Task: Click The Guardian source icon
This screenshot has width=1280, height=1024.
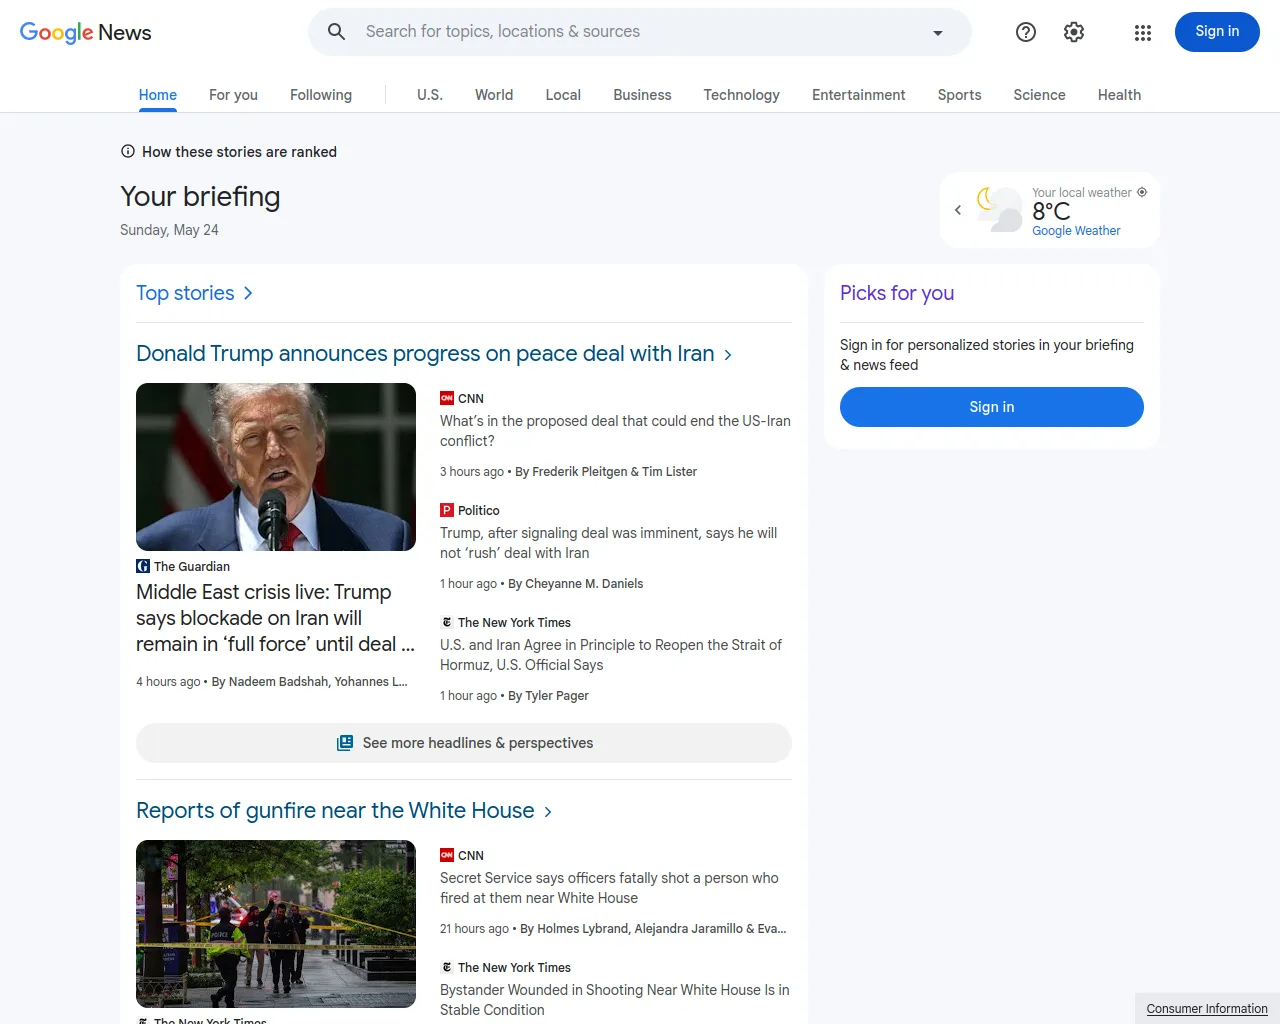Action: pos(143,566)
